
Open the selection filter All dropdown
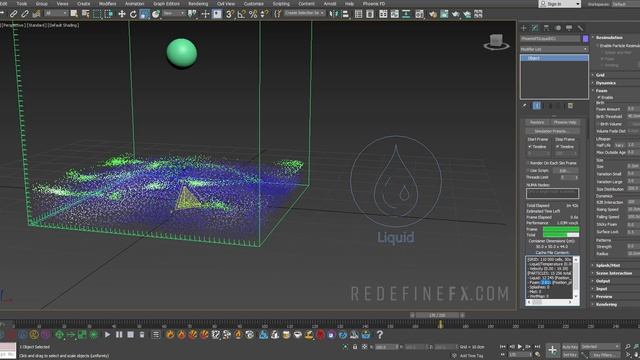tap(56, 13)
